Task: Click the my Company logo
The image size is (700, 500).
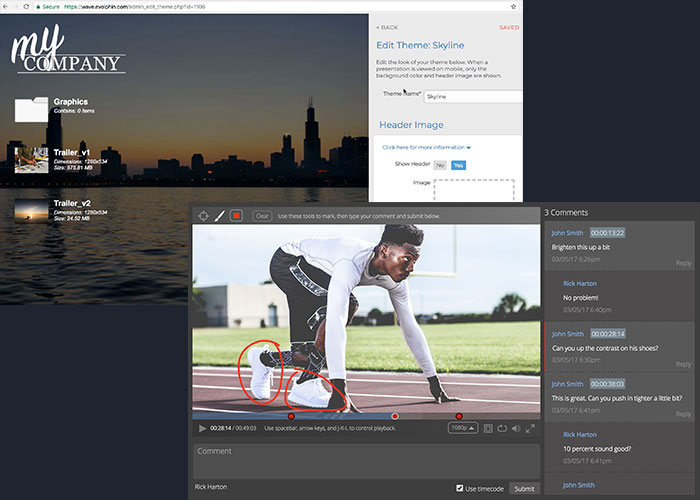Action: [x=68, y=49]
